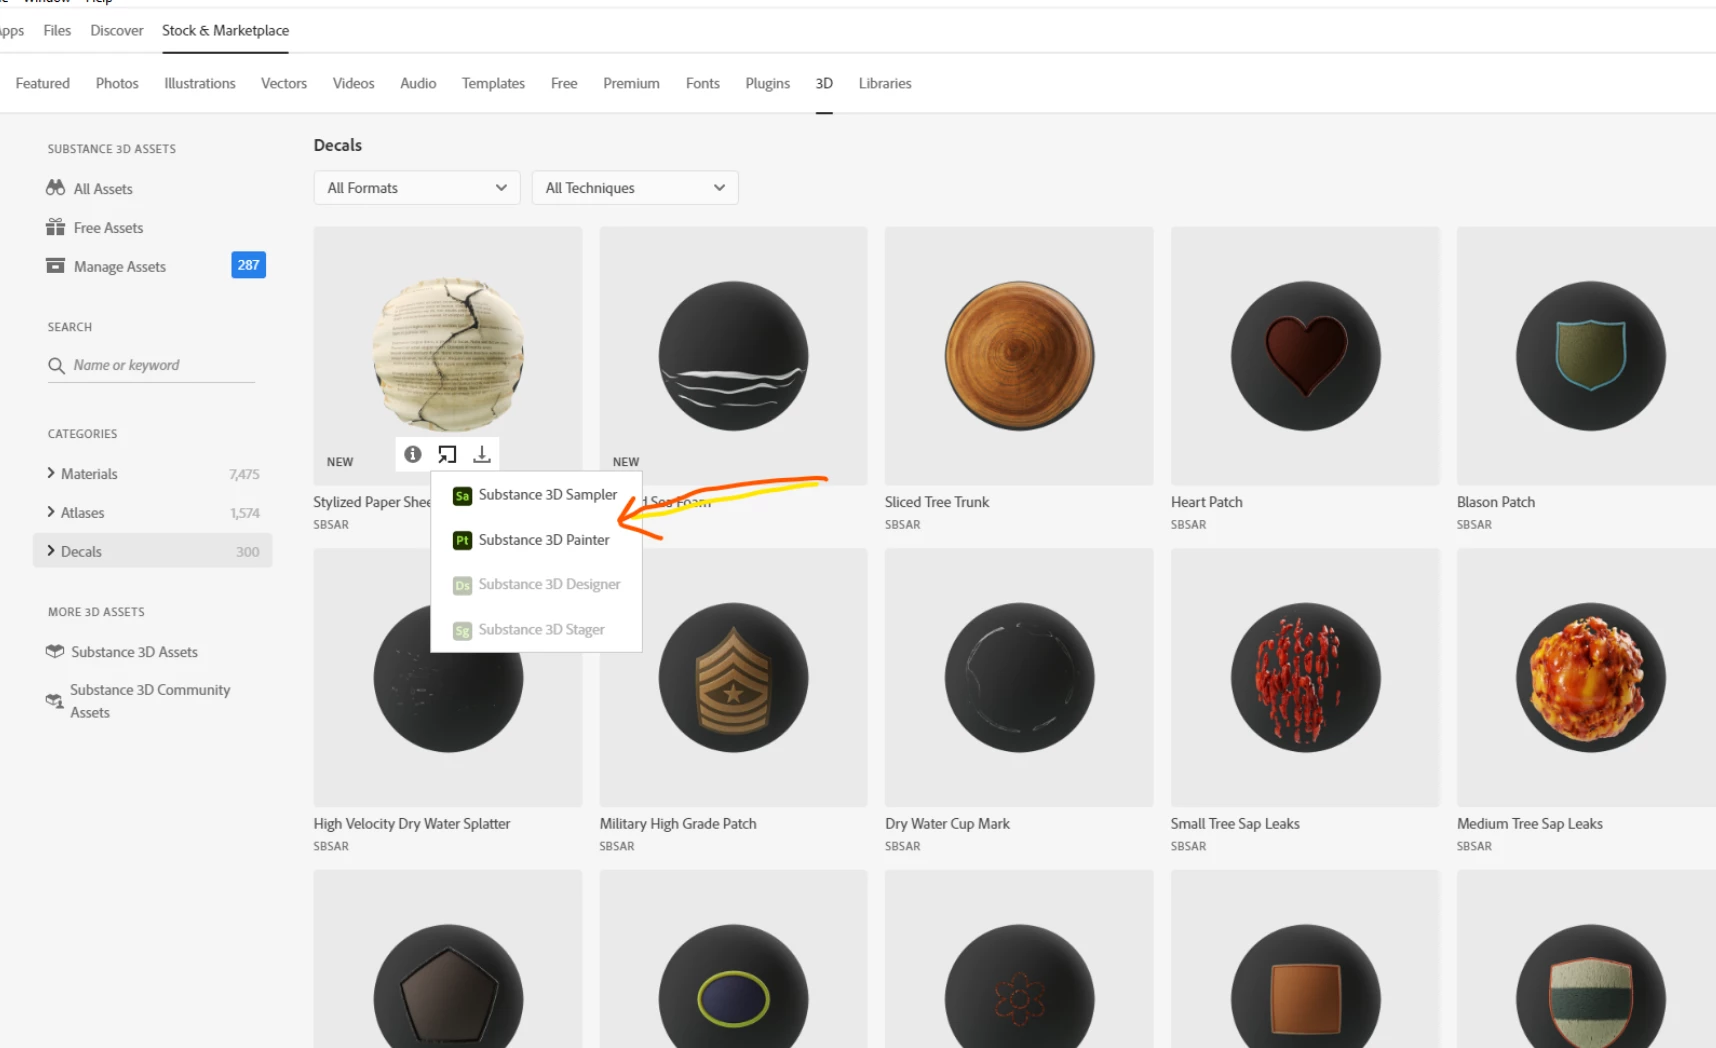Go to All Assets in sidebar
The height and width of the screenshot is (1048, 1716).
point(103,189)
